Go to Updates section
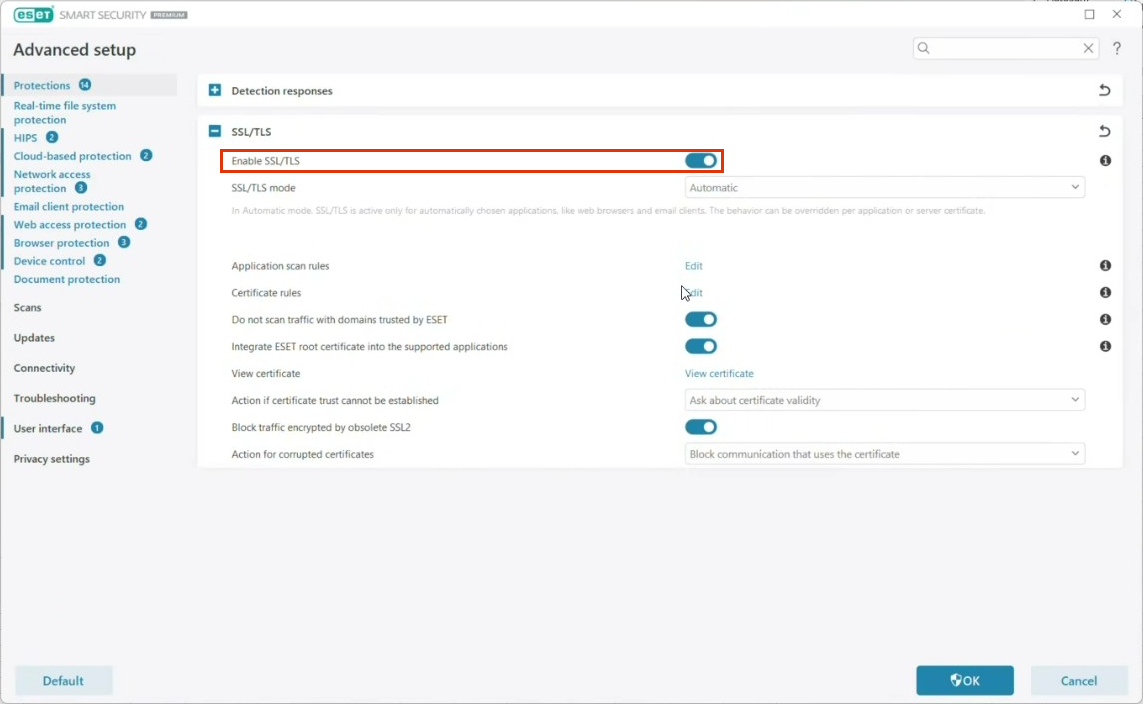 34,337
